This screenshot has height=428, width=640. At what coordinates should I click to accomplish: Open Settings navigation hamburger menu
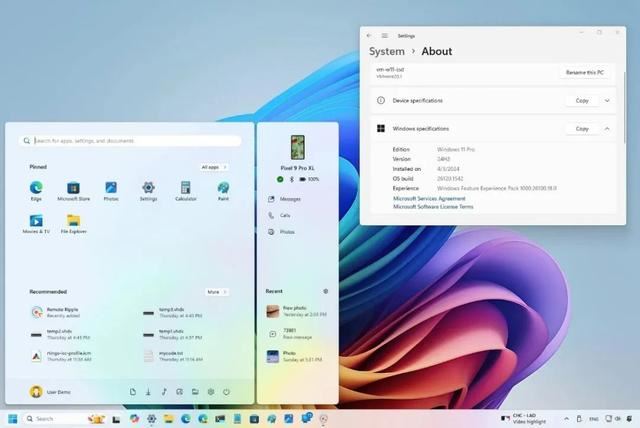(x=384, y=36)
